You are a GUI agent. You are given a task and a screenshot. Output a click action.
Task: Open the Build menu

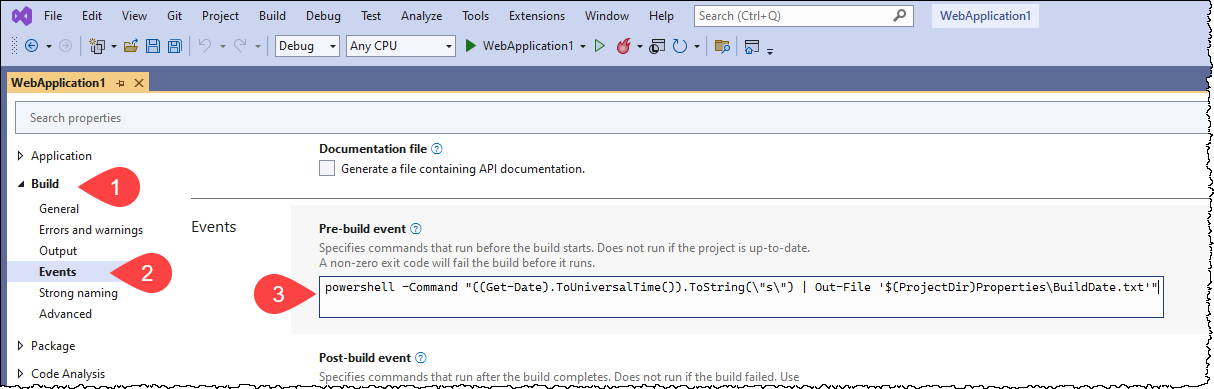(x=273, y=16)
